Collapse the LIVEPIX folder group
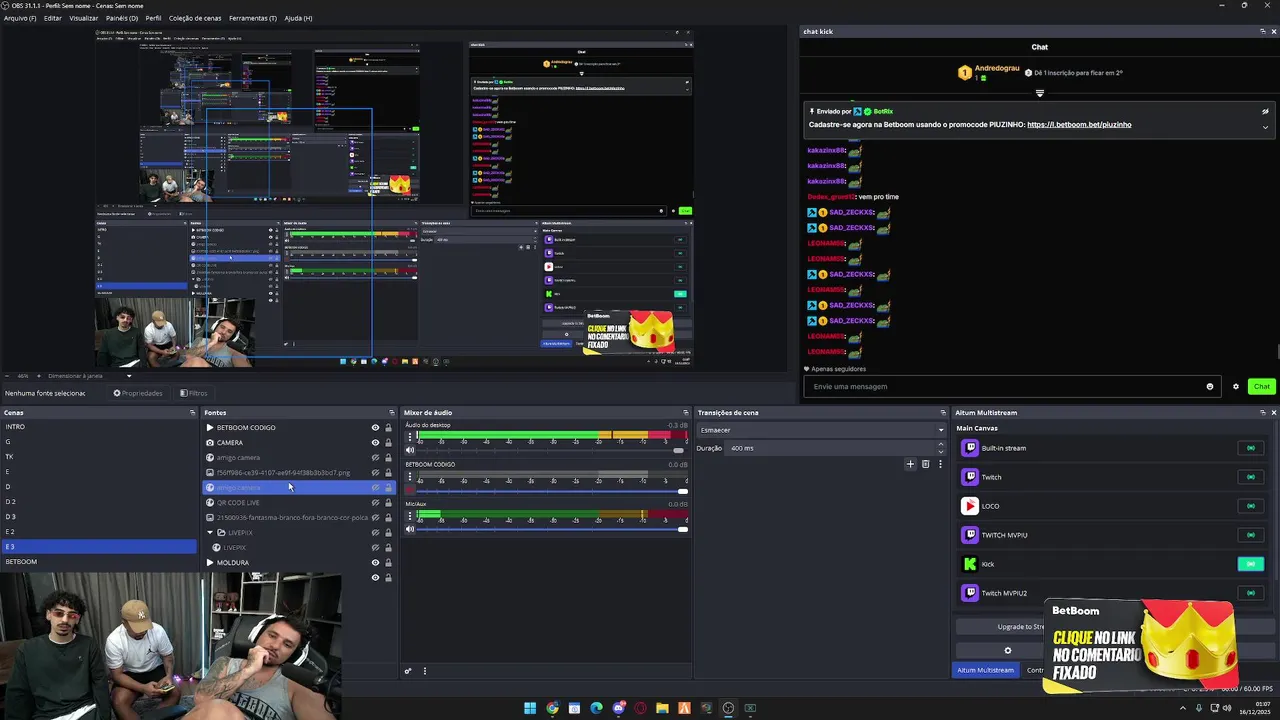The width and height of the screenshot is (1280, 720). tap(210, 533)
